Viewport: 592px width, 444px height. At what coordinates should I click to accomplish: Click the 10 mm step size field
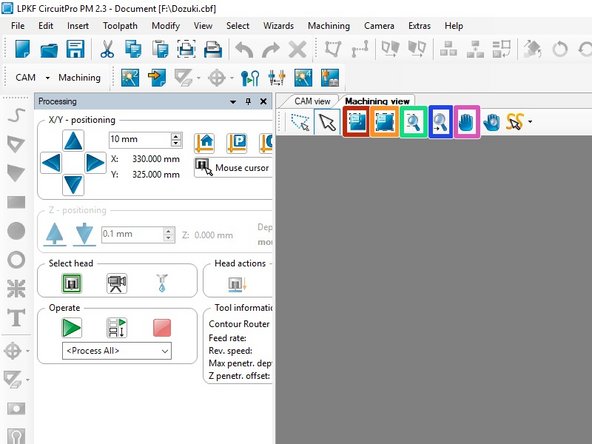[x=140, y=139]
